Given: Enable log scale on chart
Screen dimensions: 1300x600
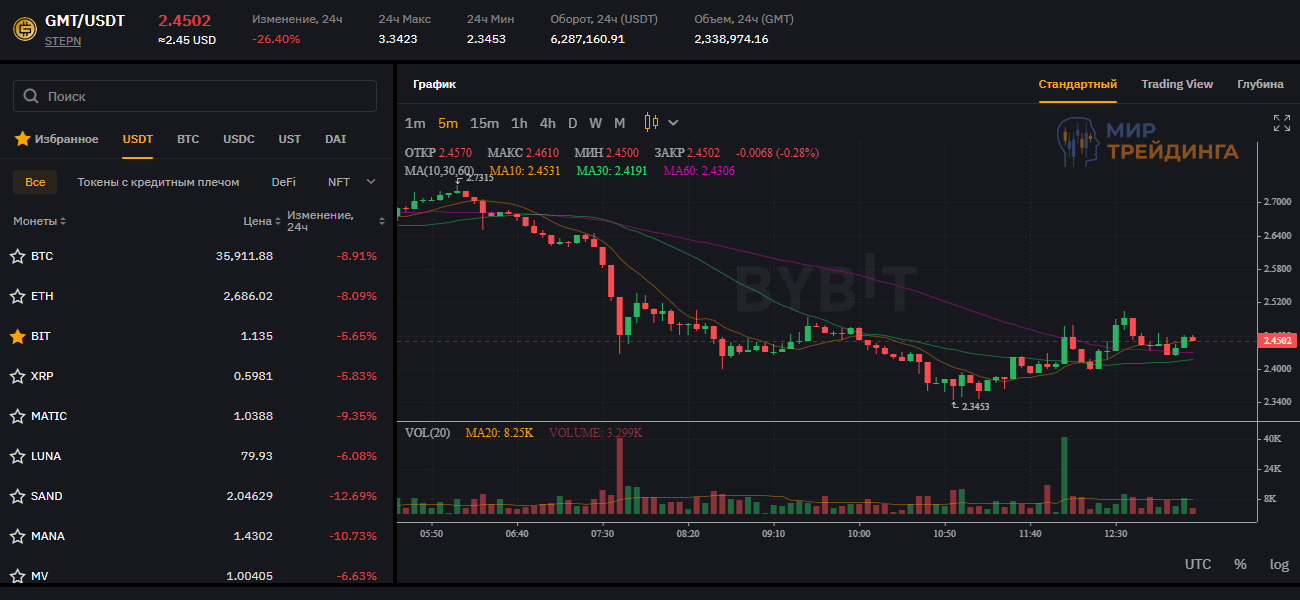Looking at the screenshot, I should (1279, 564).
